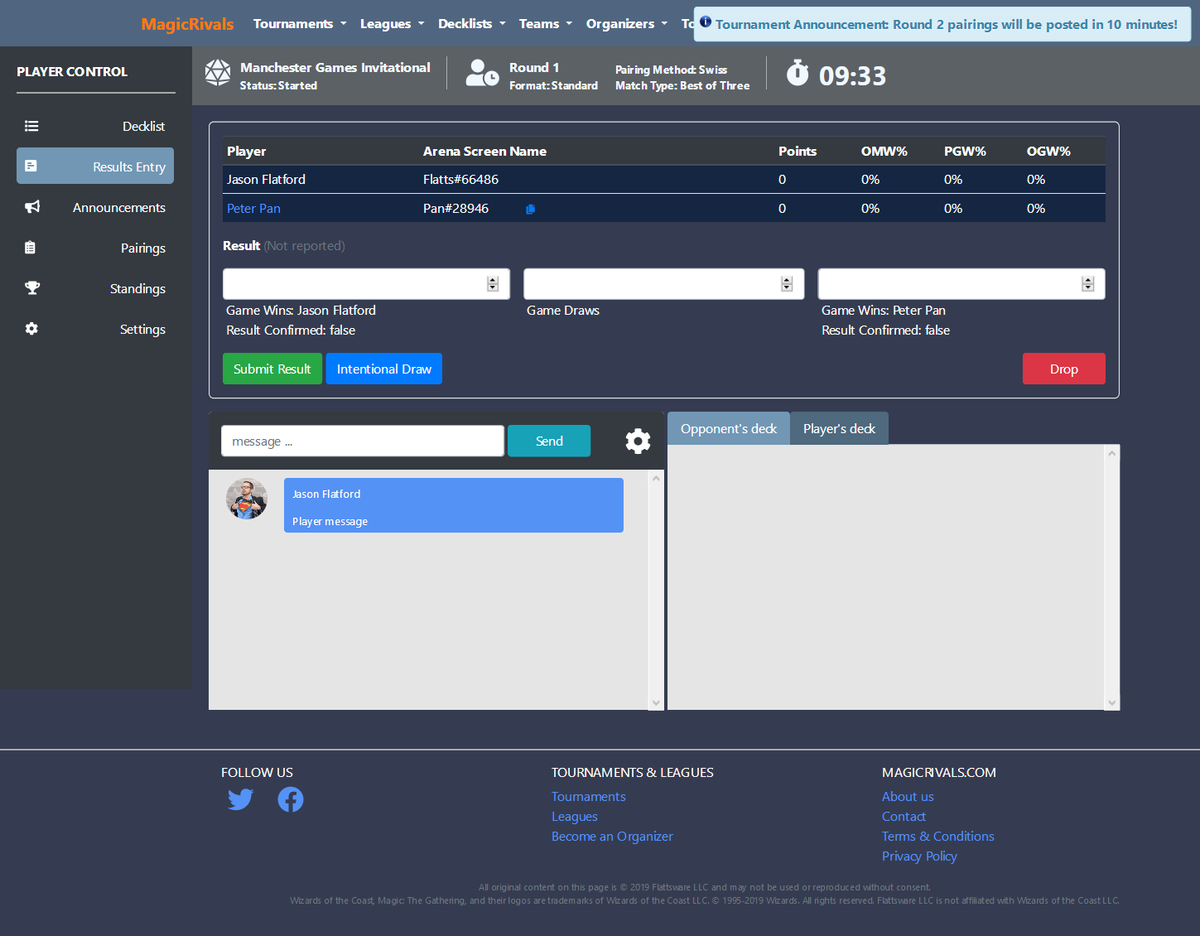
Task: View Standings in sidebar
Action: pos(95,288)
